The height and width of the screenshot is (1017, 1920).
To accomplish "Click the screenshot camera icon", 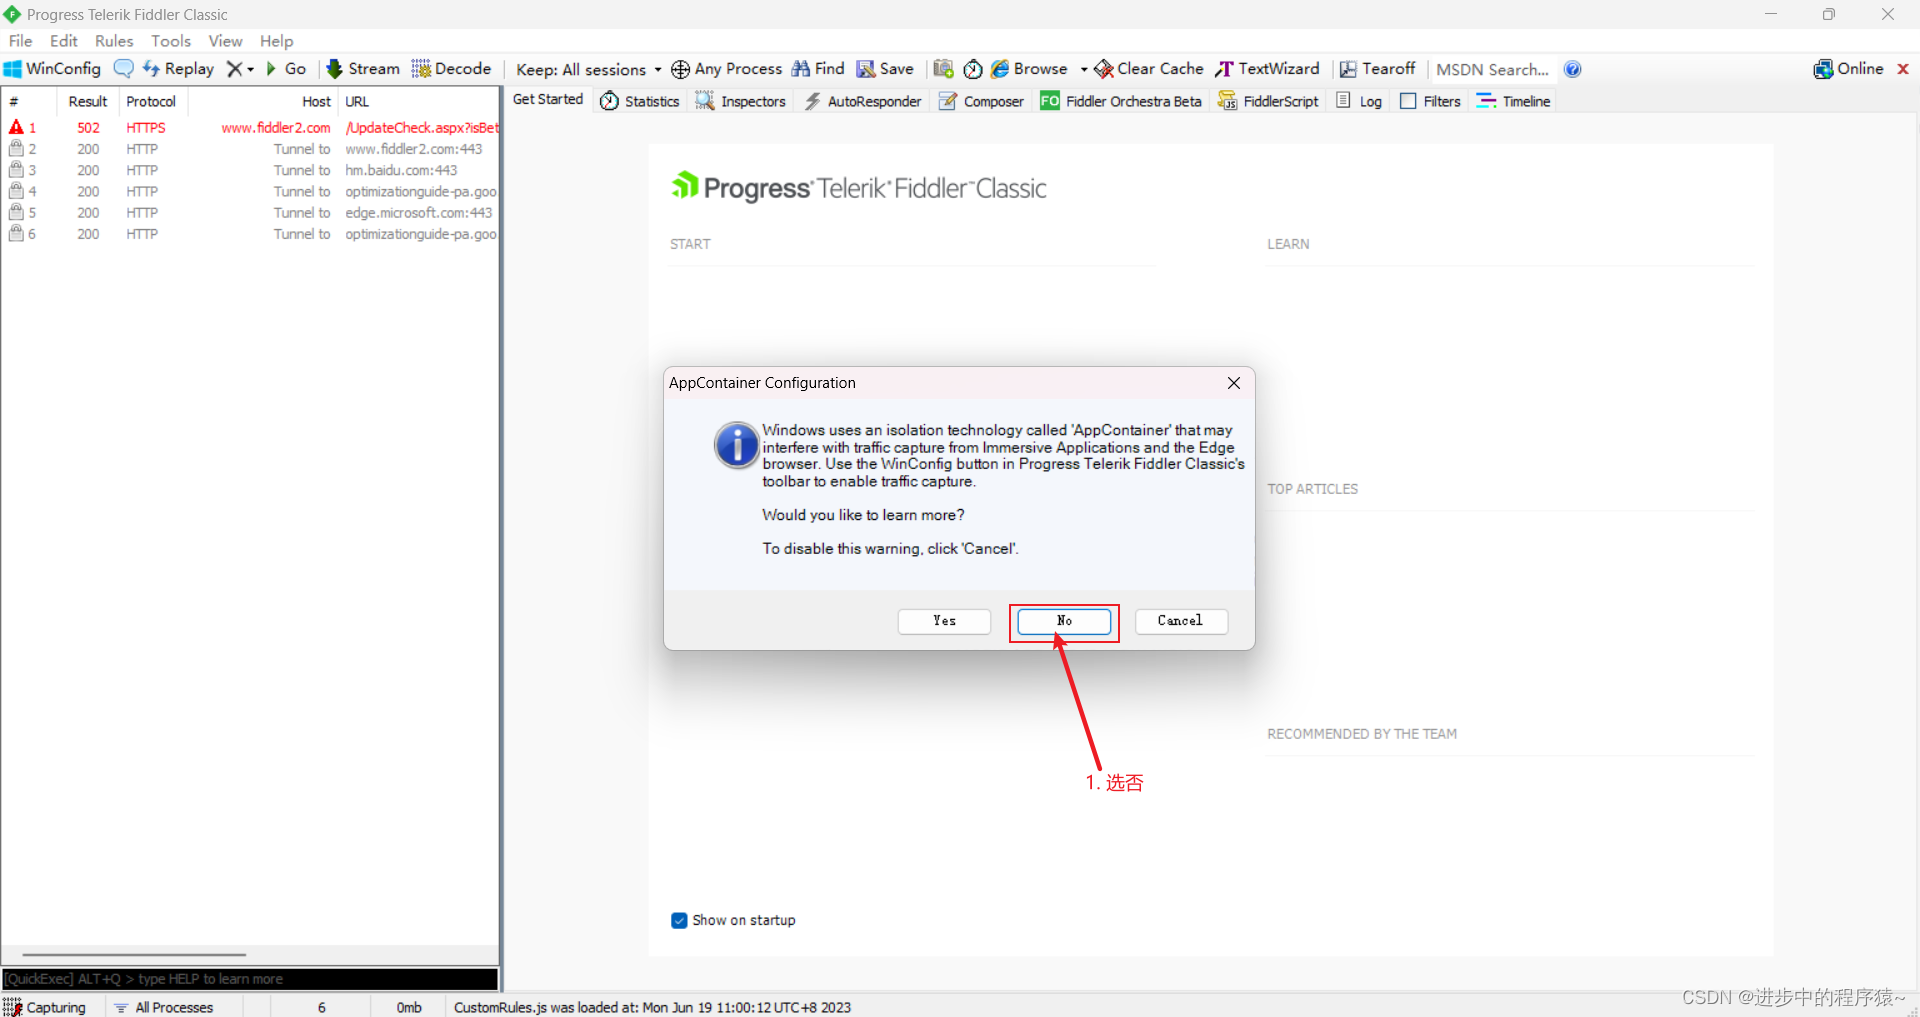I will point(943,69).
